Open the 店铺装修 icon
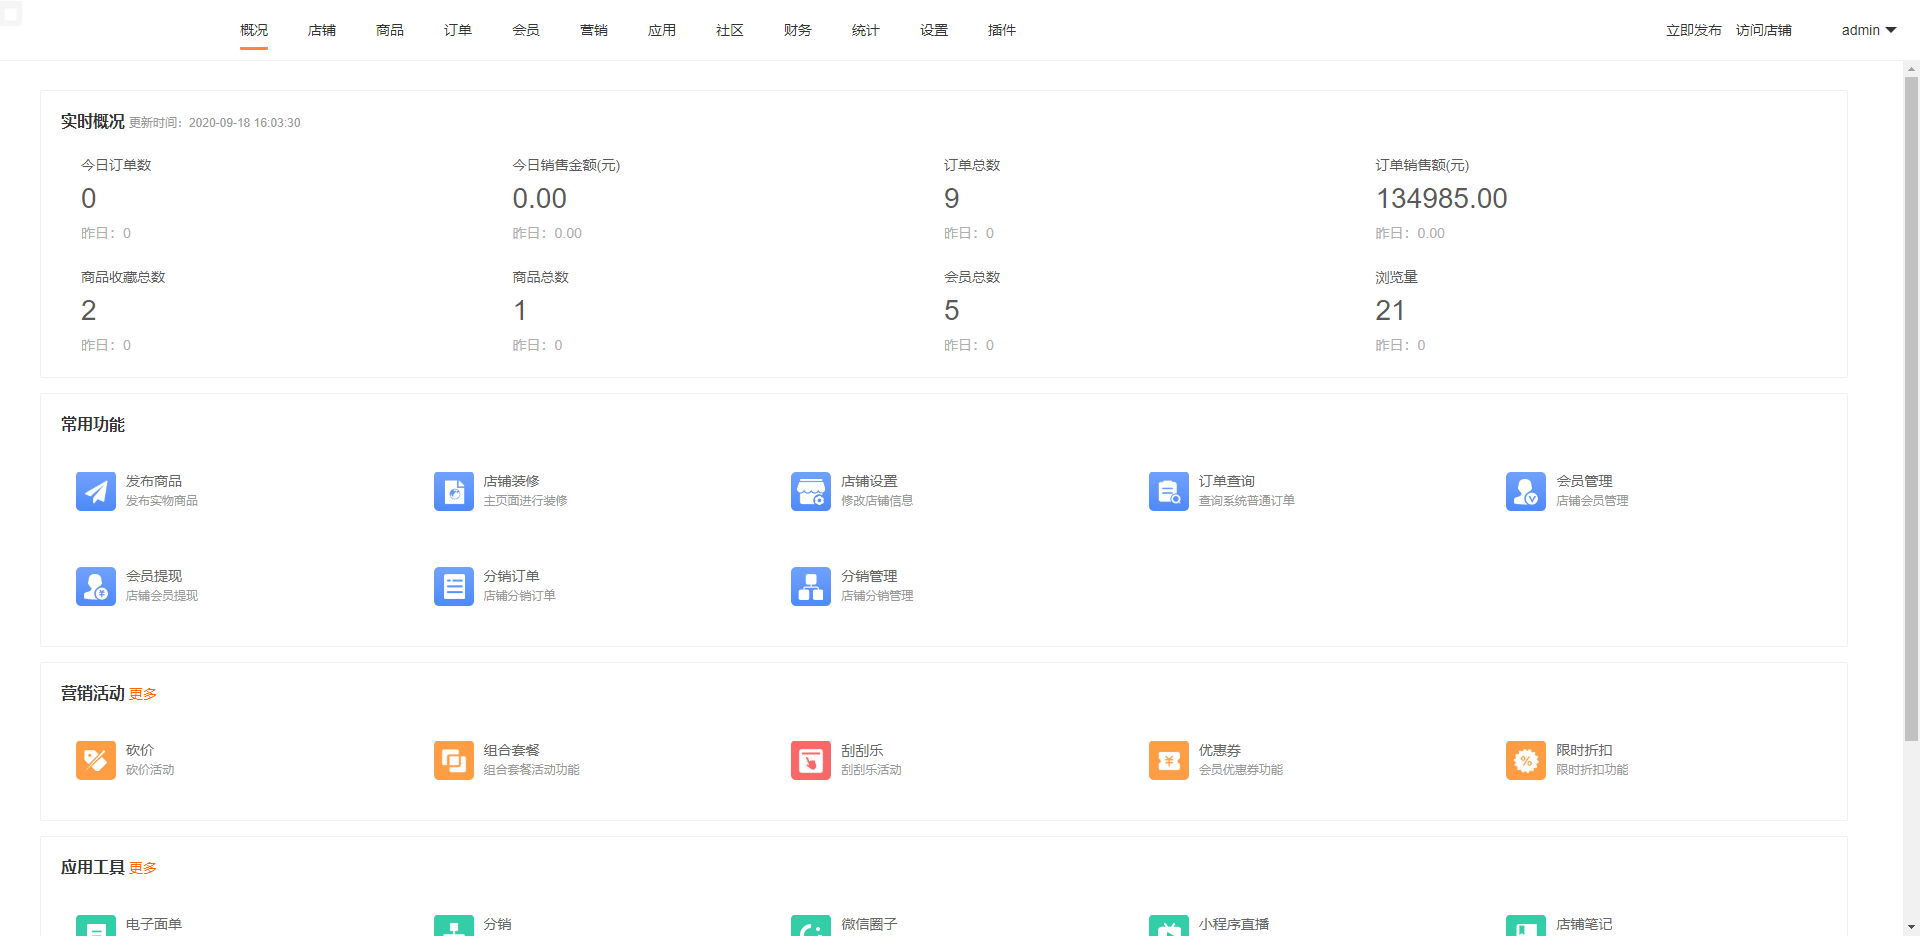The width and height of the screenshot is (1920, 936). point(453,491)
